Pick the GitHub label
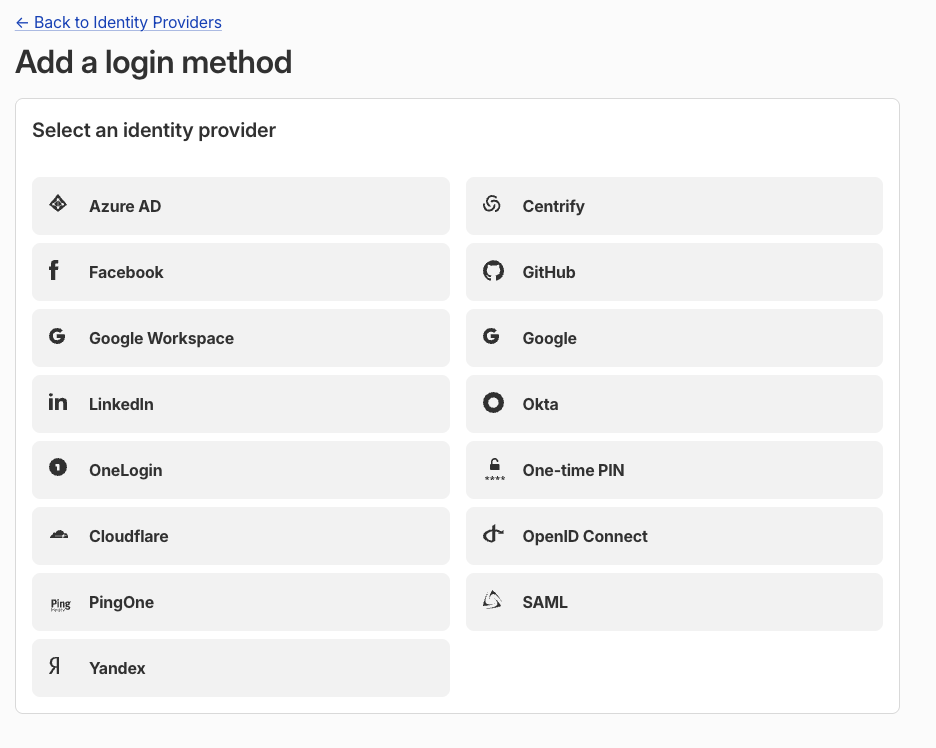936x748 pixels. coord(549,272)
